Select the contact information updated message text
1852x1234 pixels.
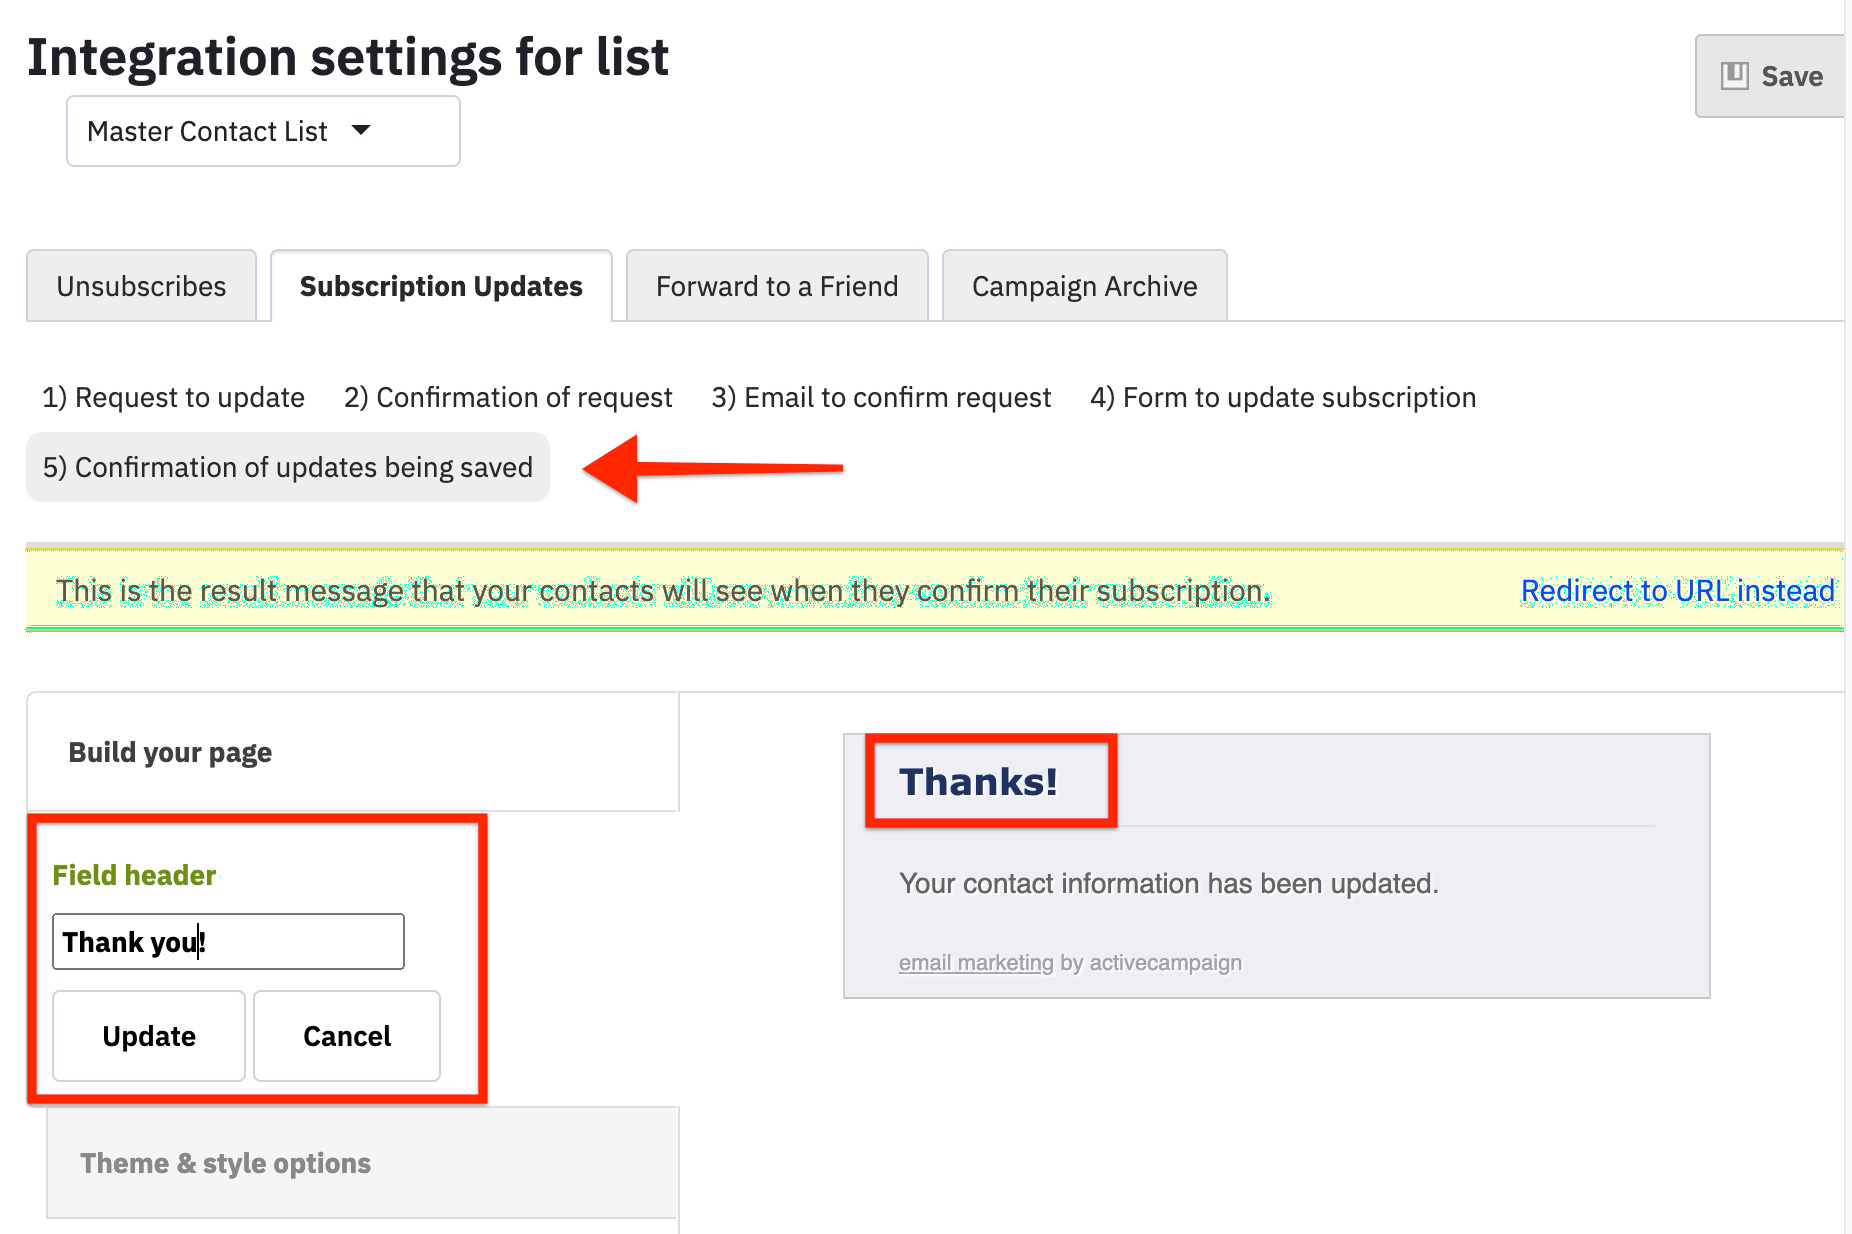pos(1168,884)
